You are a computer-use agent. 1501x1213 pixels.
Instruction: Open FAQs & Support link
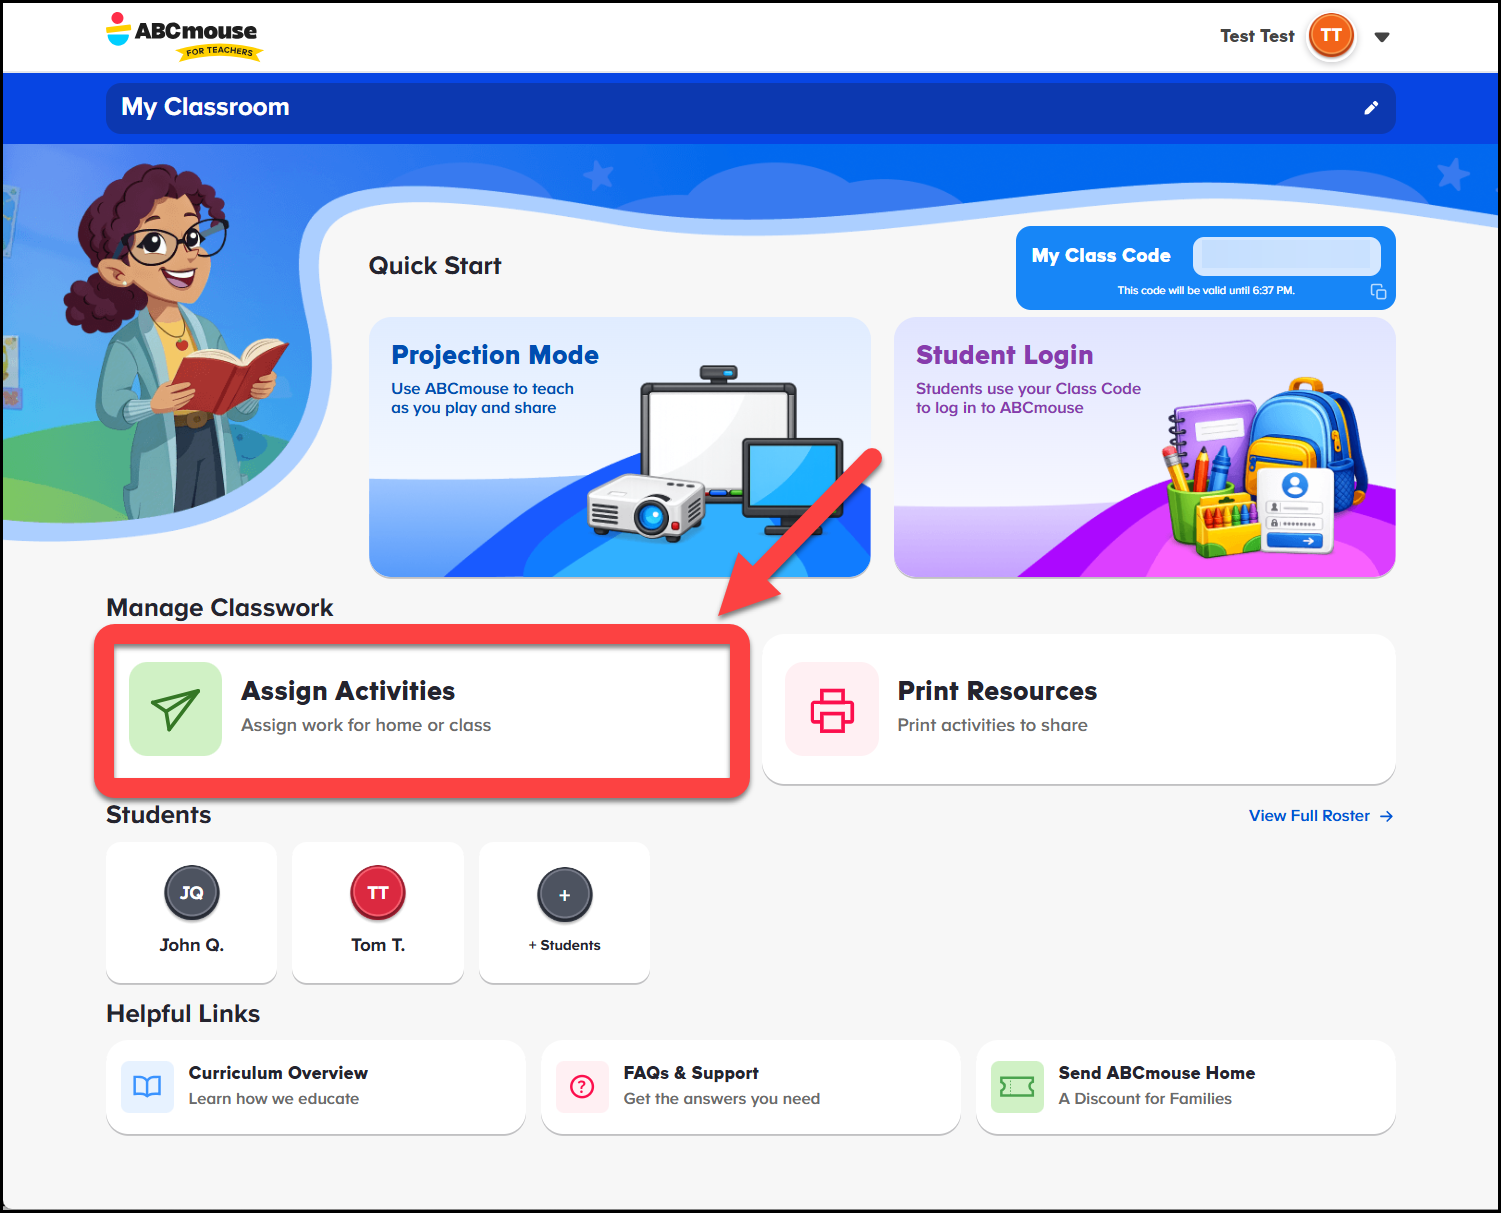click(x=691, y=1073)
